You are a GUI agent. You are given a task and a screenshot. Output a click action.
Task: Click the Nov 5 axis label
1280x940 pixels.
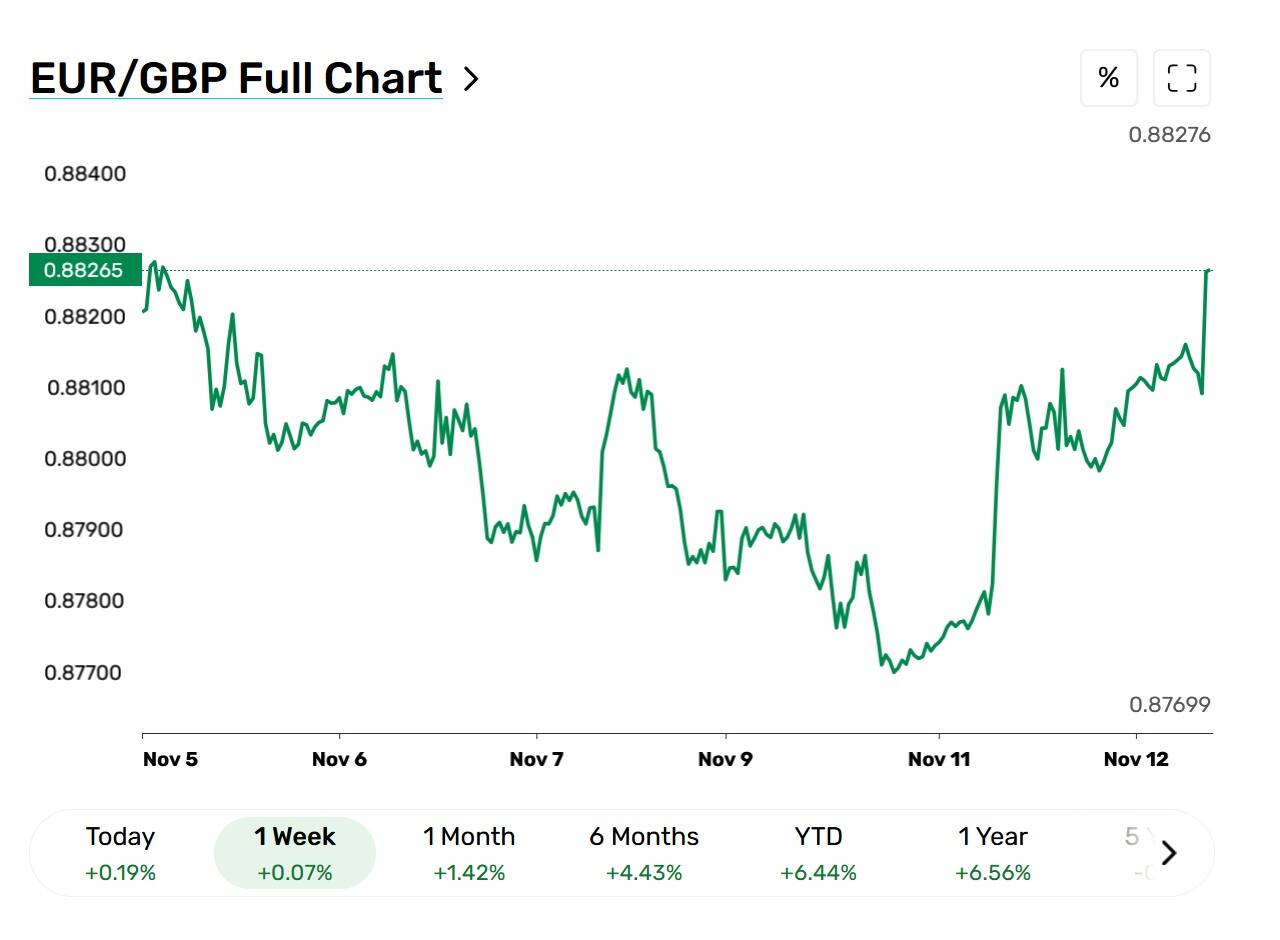[x=170, y=759]
